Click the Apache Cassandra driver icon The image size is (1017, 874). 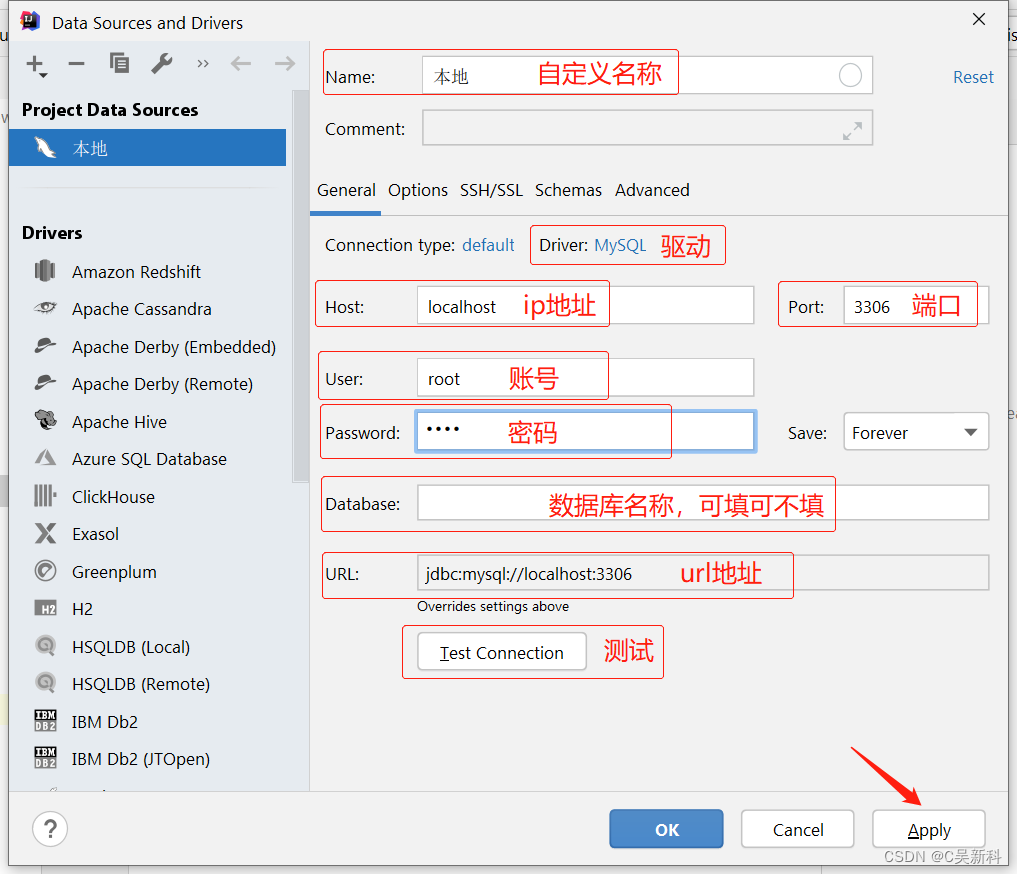pyautogui.click(x=45, y=308)
